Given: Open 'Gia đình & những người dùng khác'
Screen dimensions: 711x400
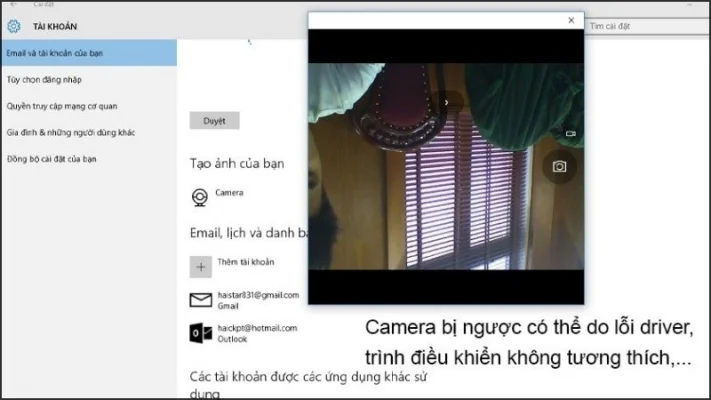Looking at the screenshot, I should coord(71,132).
